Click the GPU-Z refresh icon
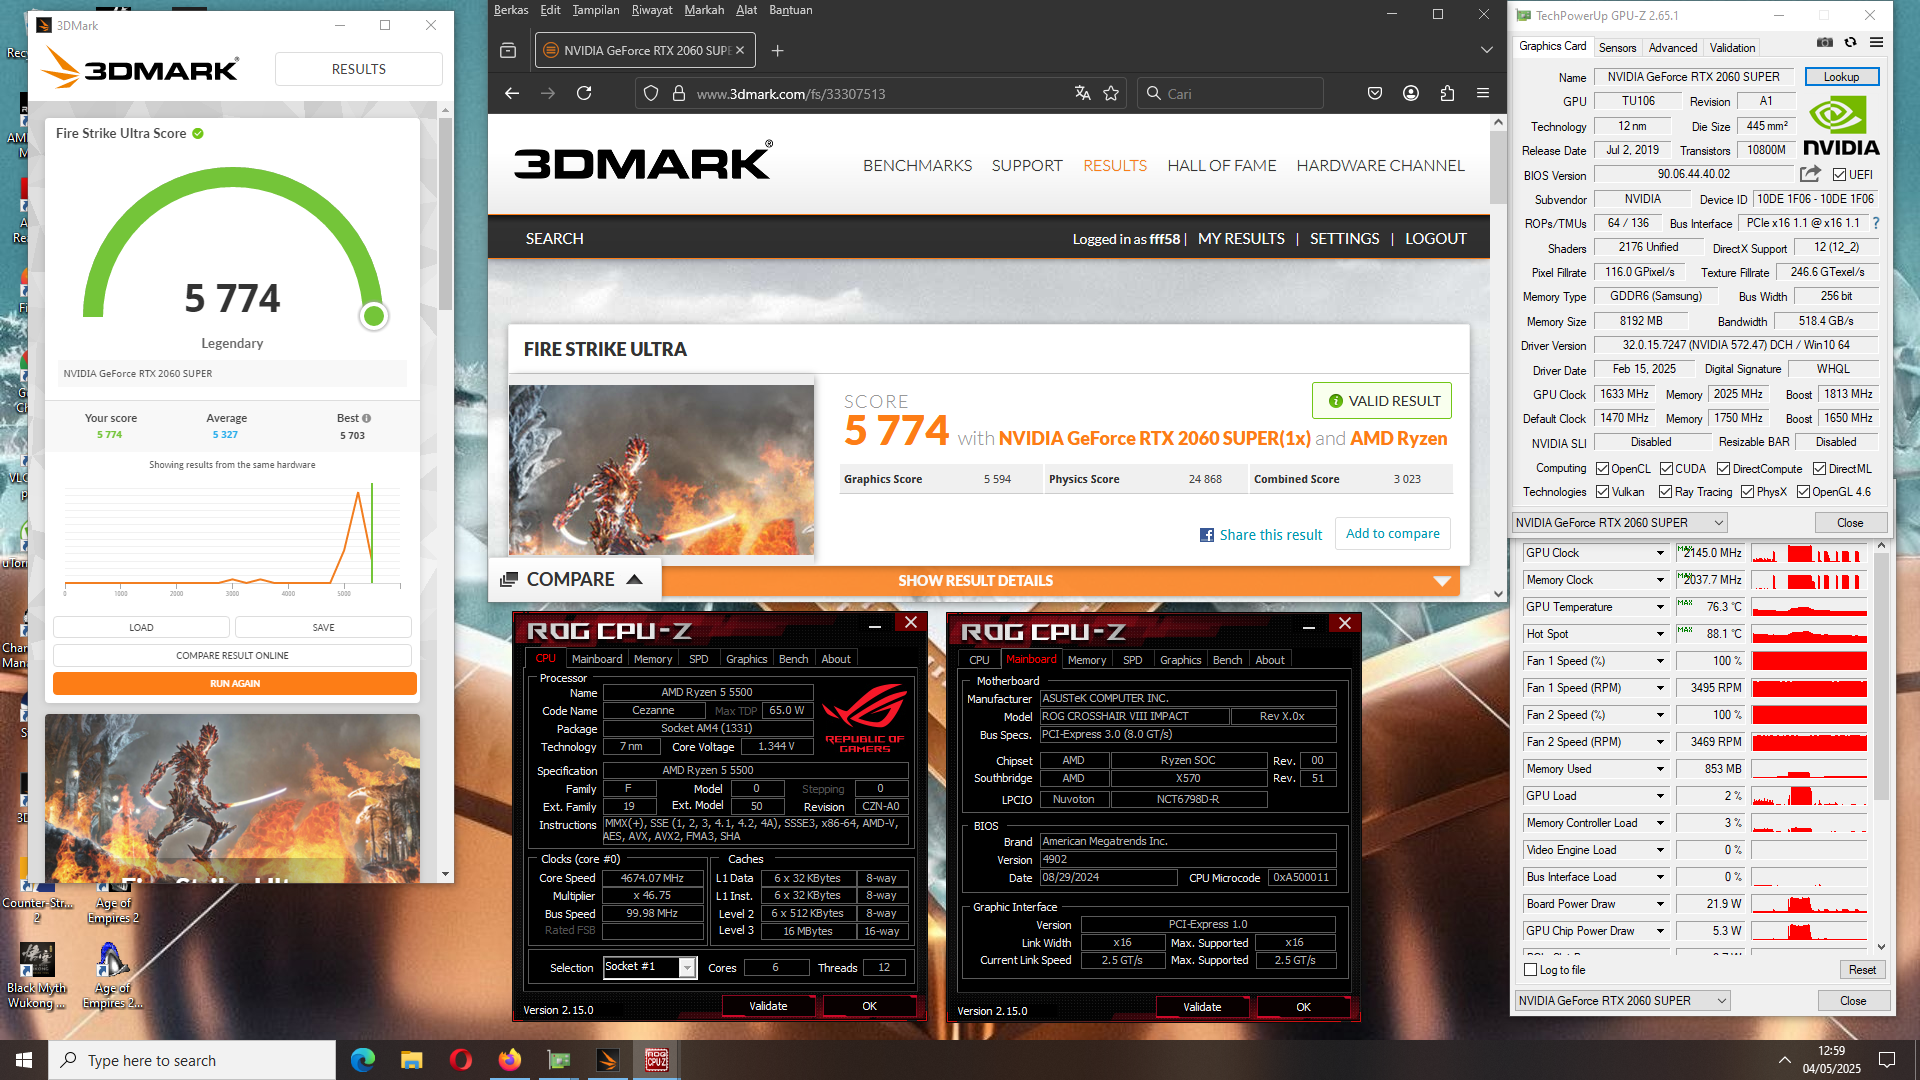Viewport: 1920px width, 1080px height. click(1850, 43)
